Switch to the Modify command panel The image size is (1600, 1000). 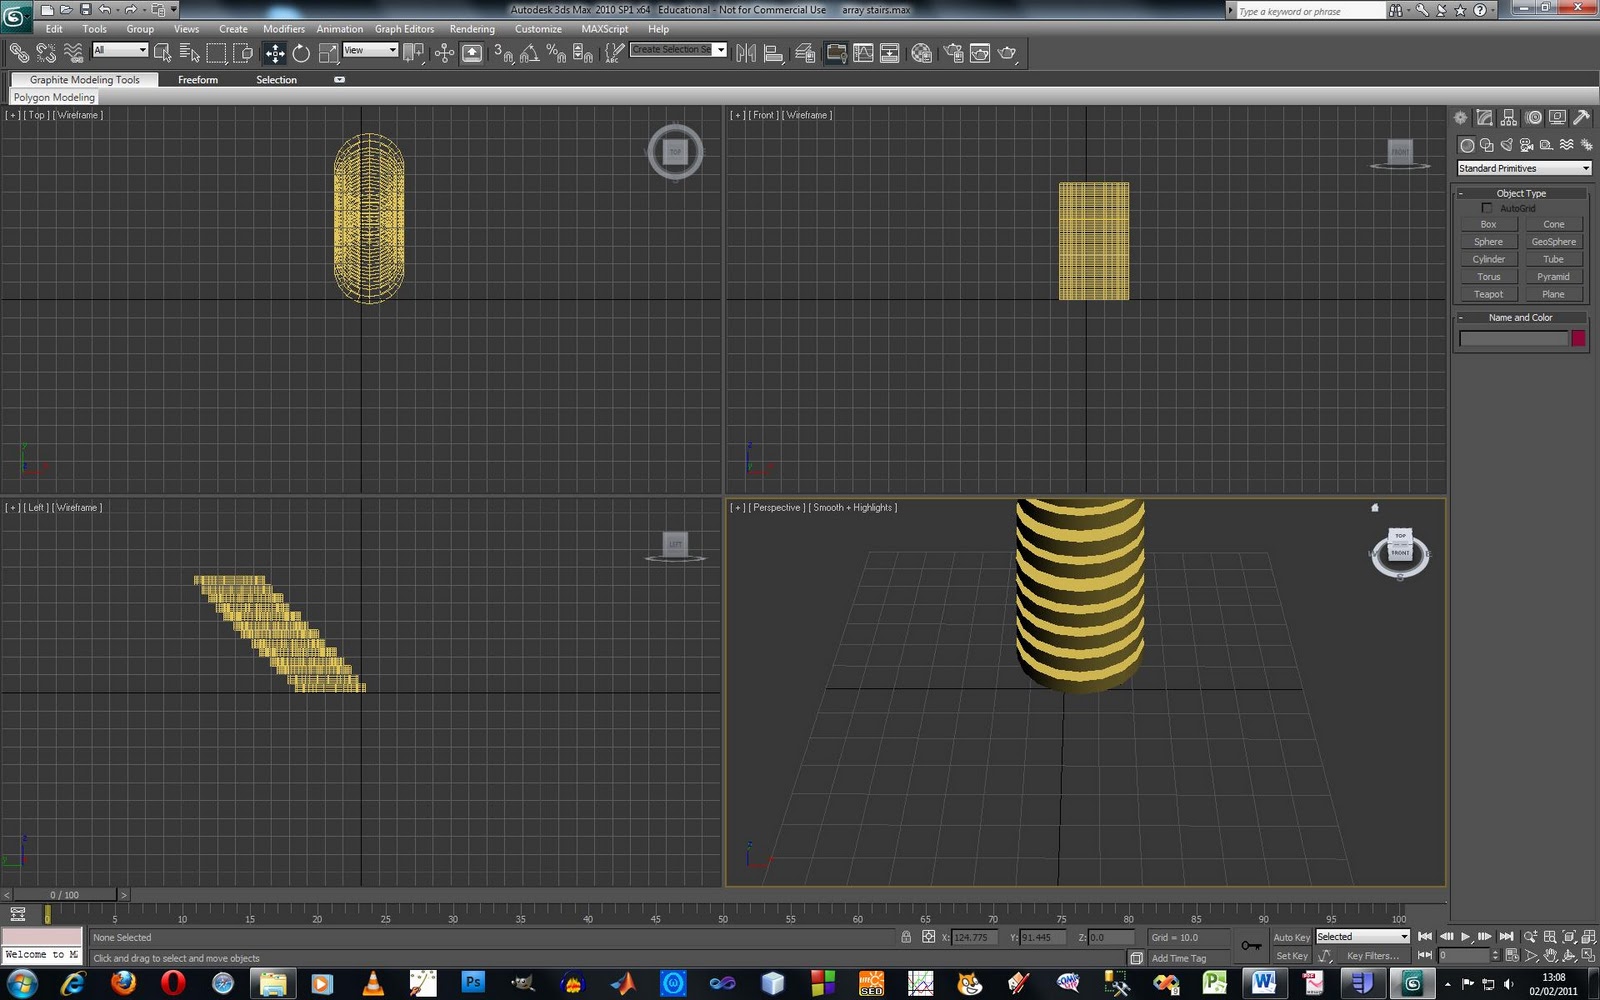pos(1485,117)
